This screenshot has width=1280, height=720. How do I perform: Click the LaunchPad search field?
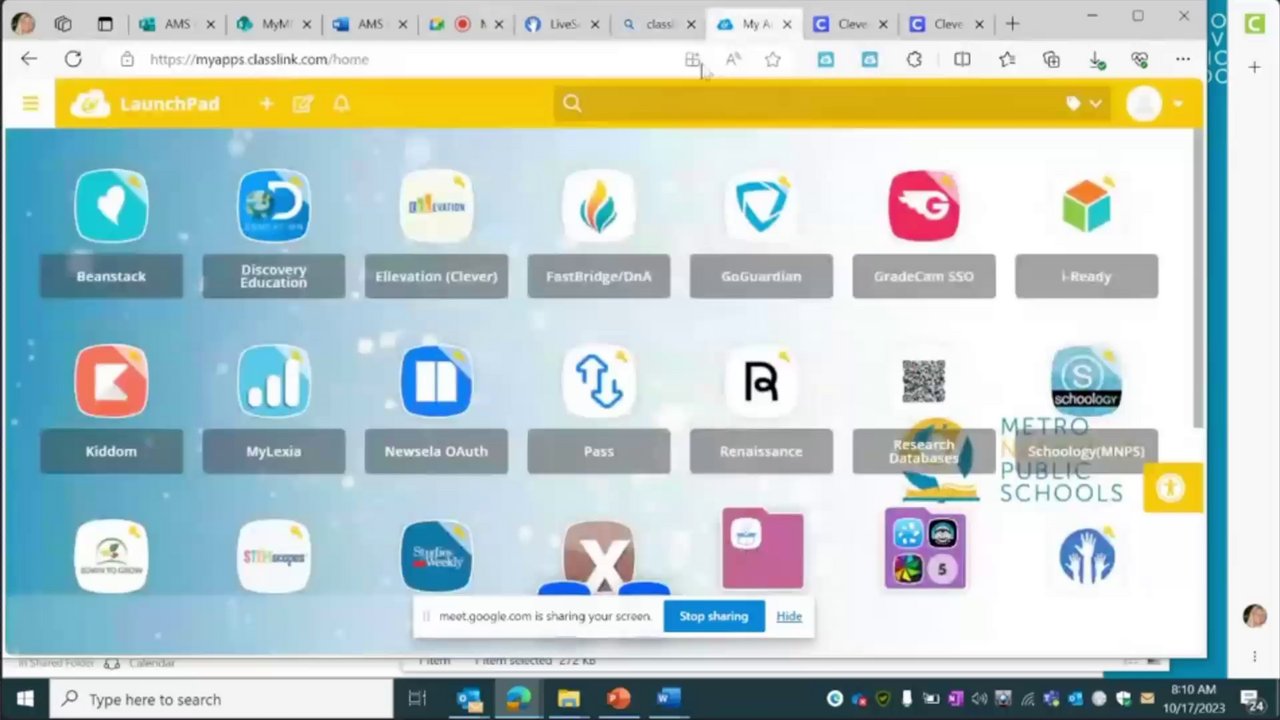[830, 103]
